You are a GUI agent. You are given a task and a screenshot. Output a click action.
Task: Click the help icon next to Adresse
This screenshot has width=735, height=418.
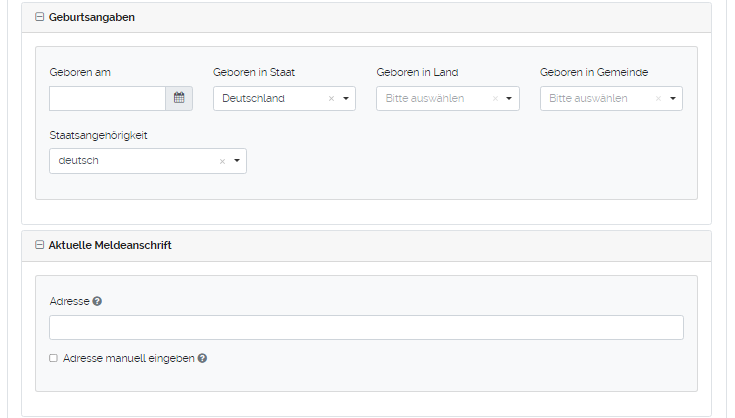point(97,301)
